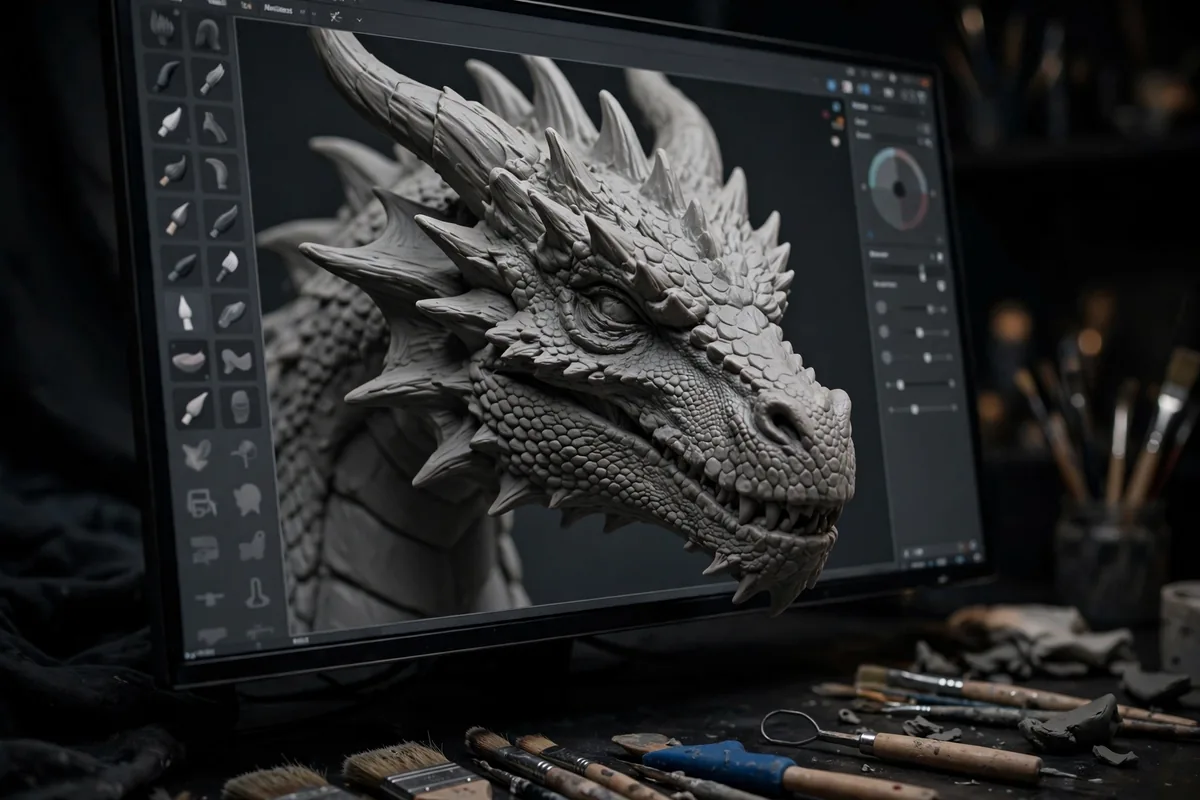1200x800 pixels.
Task: Select the gray bowtie-shaped brush
Action: [237, 361]
